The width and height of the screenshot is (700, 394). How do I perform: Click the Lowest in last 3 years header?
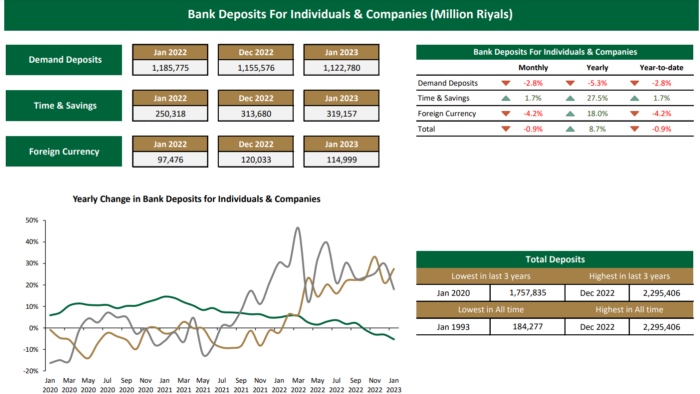[490, 276]
